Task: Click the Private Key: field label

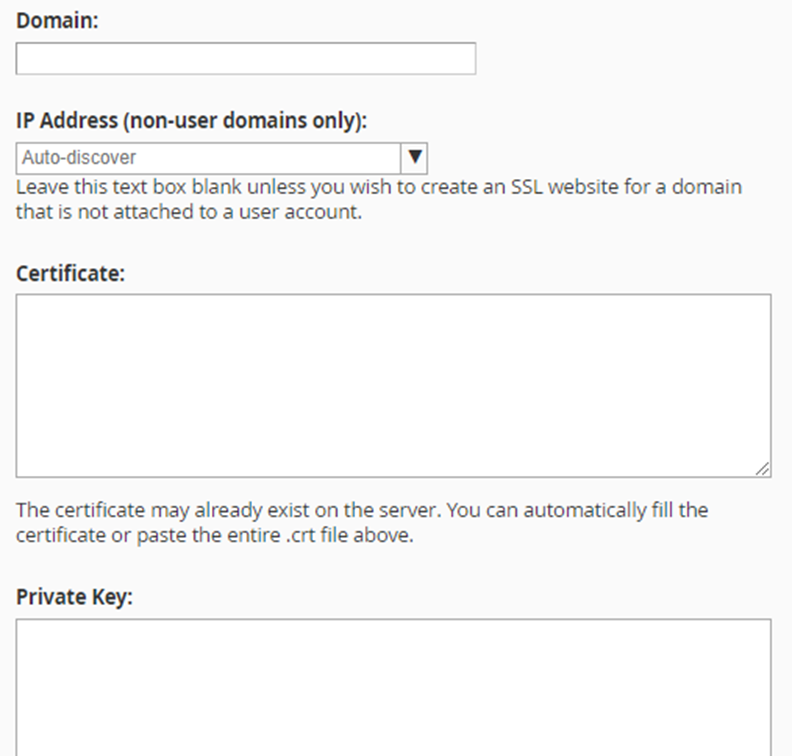Action: pos(74,597)
